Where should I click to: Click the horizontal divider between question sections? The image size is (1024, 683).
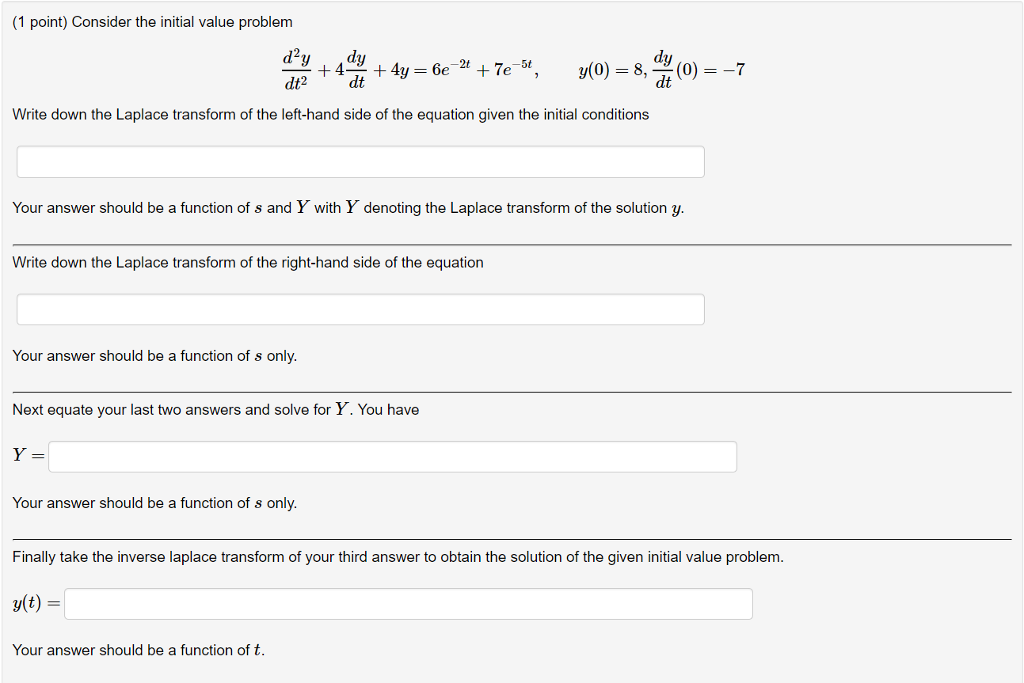coord(512,243)
